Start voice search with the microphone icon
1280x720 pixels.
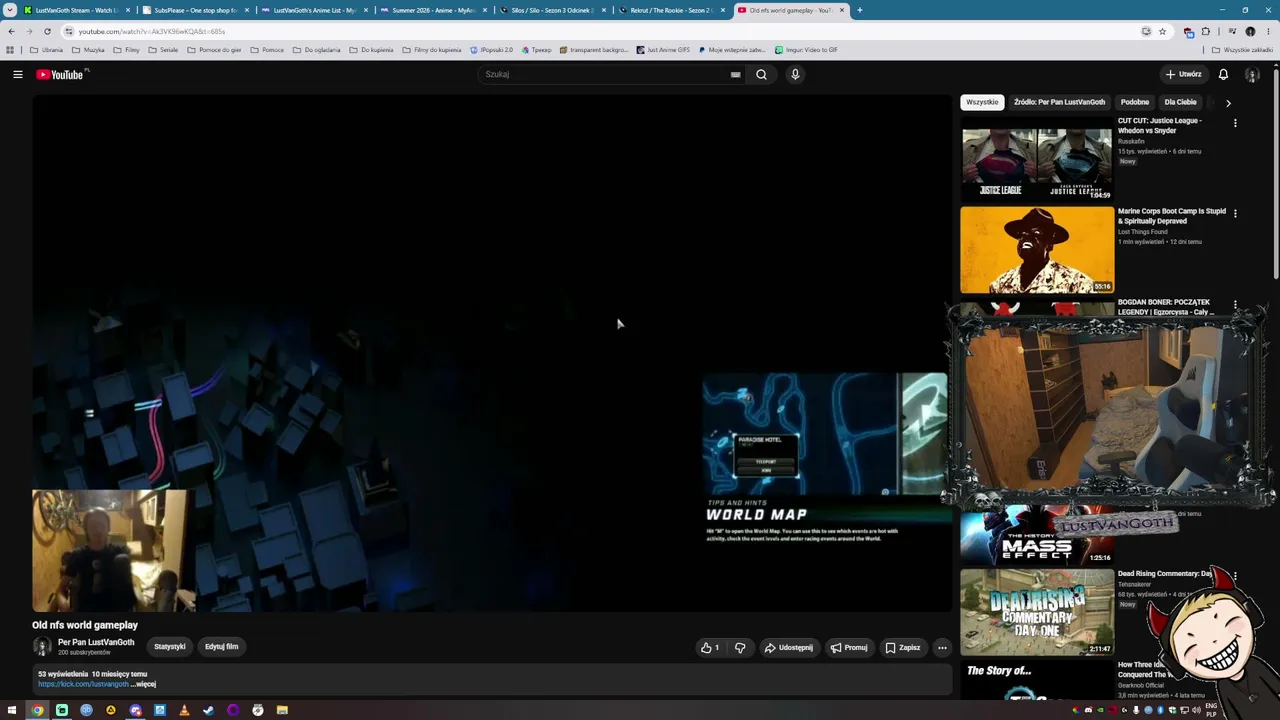tap(795, 74)
